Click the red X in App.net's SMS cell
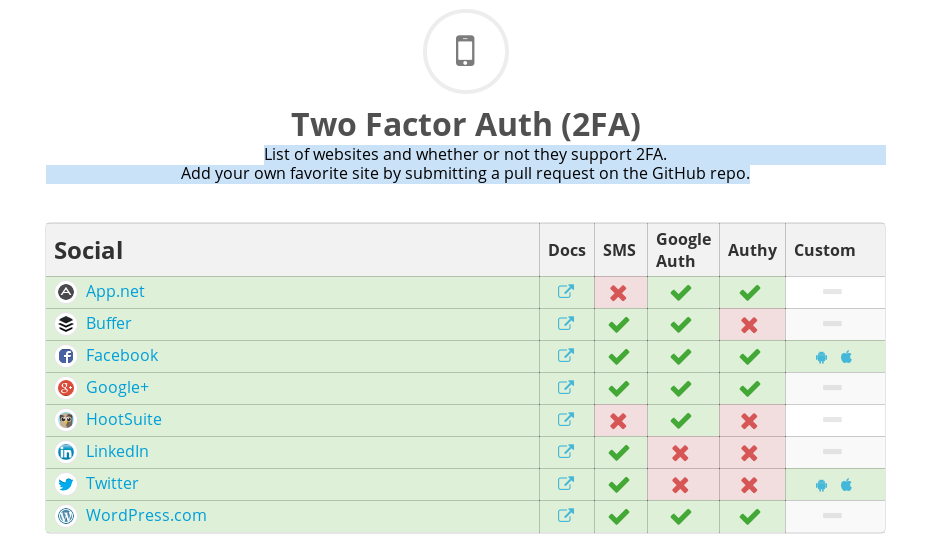 618,292
